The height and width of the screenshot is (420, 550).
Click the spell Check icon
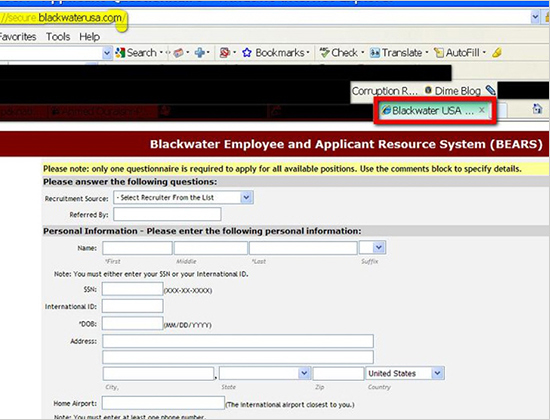(x=324, y=53)
